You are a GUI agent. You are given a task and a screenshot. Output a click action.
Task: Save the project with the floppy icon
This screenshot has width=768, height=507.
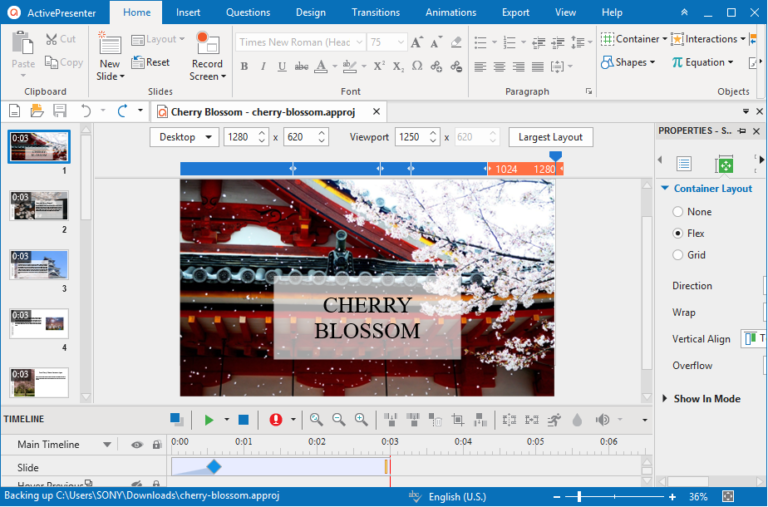click(x=60, y=111)
